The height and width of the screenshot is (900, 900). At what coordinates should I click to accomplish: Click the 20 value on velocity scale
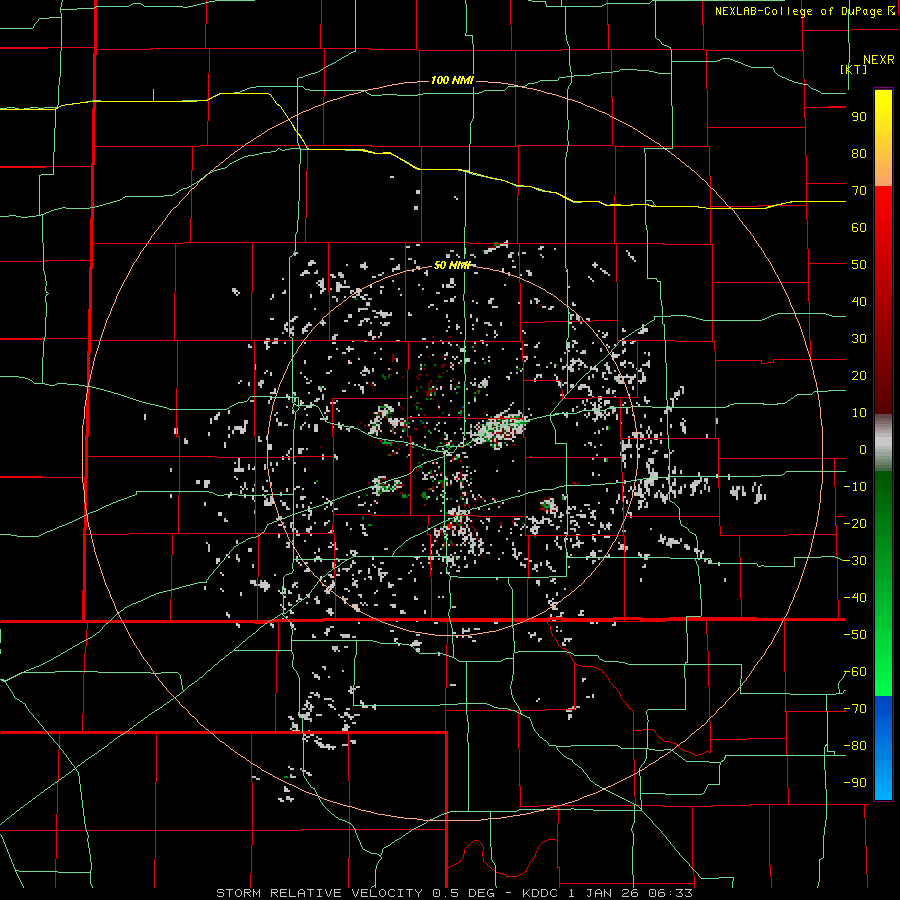coord(859,376)
